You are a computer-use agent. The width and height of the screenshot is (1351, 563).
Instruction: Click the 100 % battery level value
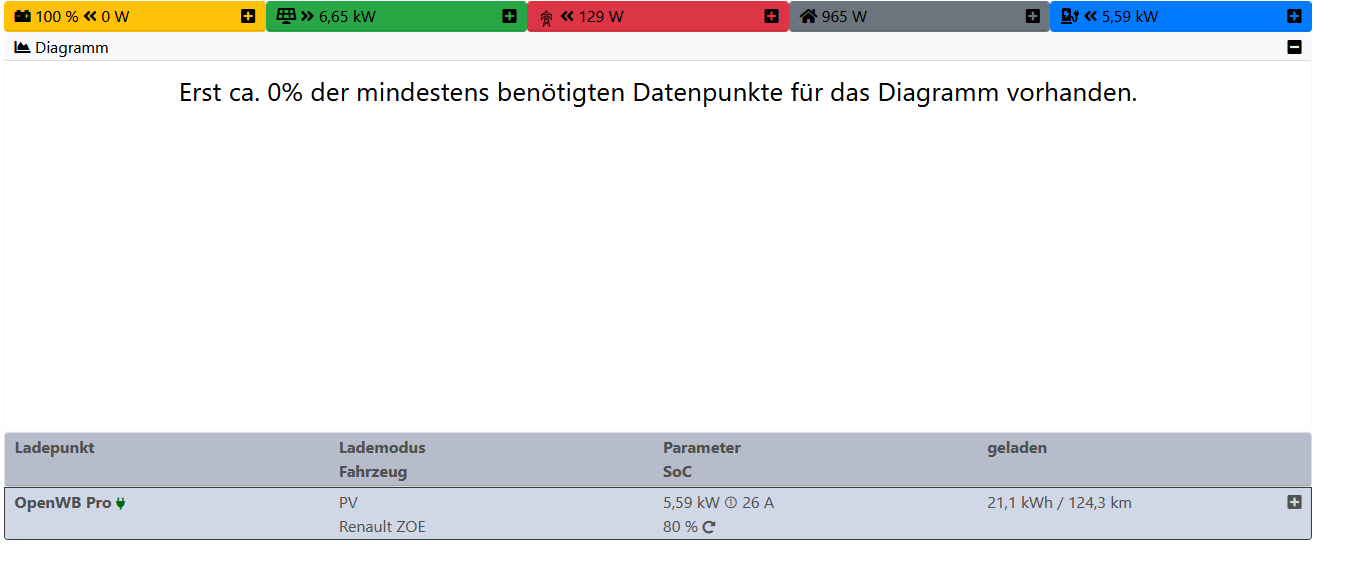click(57, 17)
